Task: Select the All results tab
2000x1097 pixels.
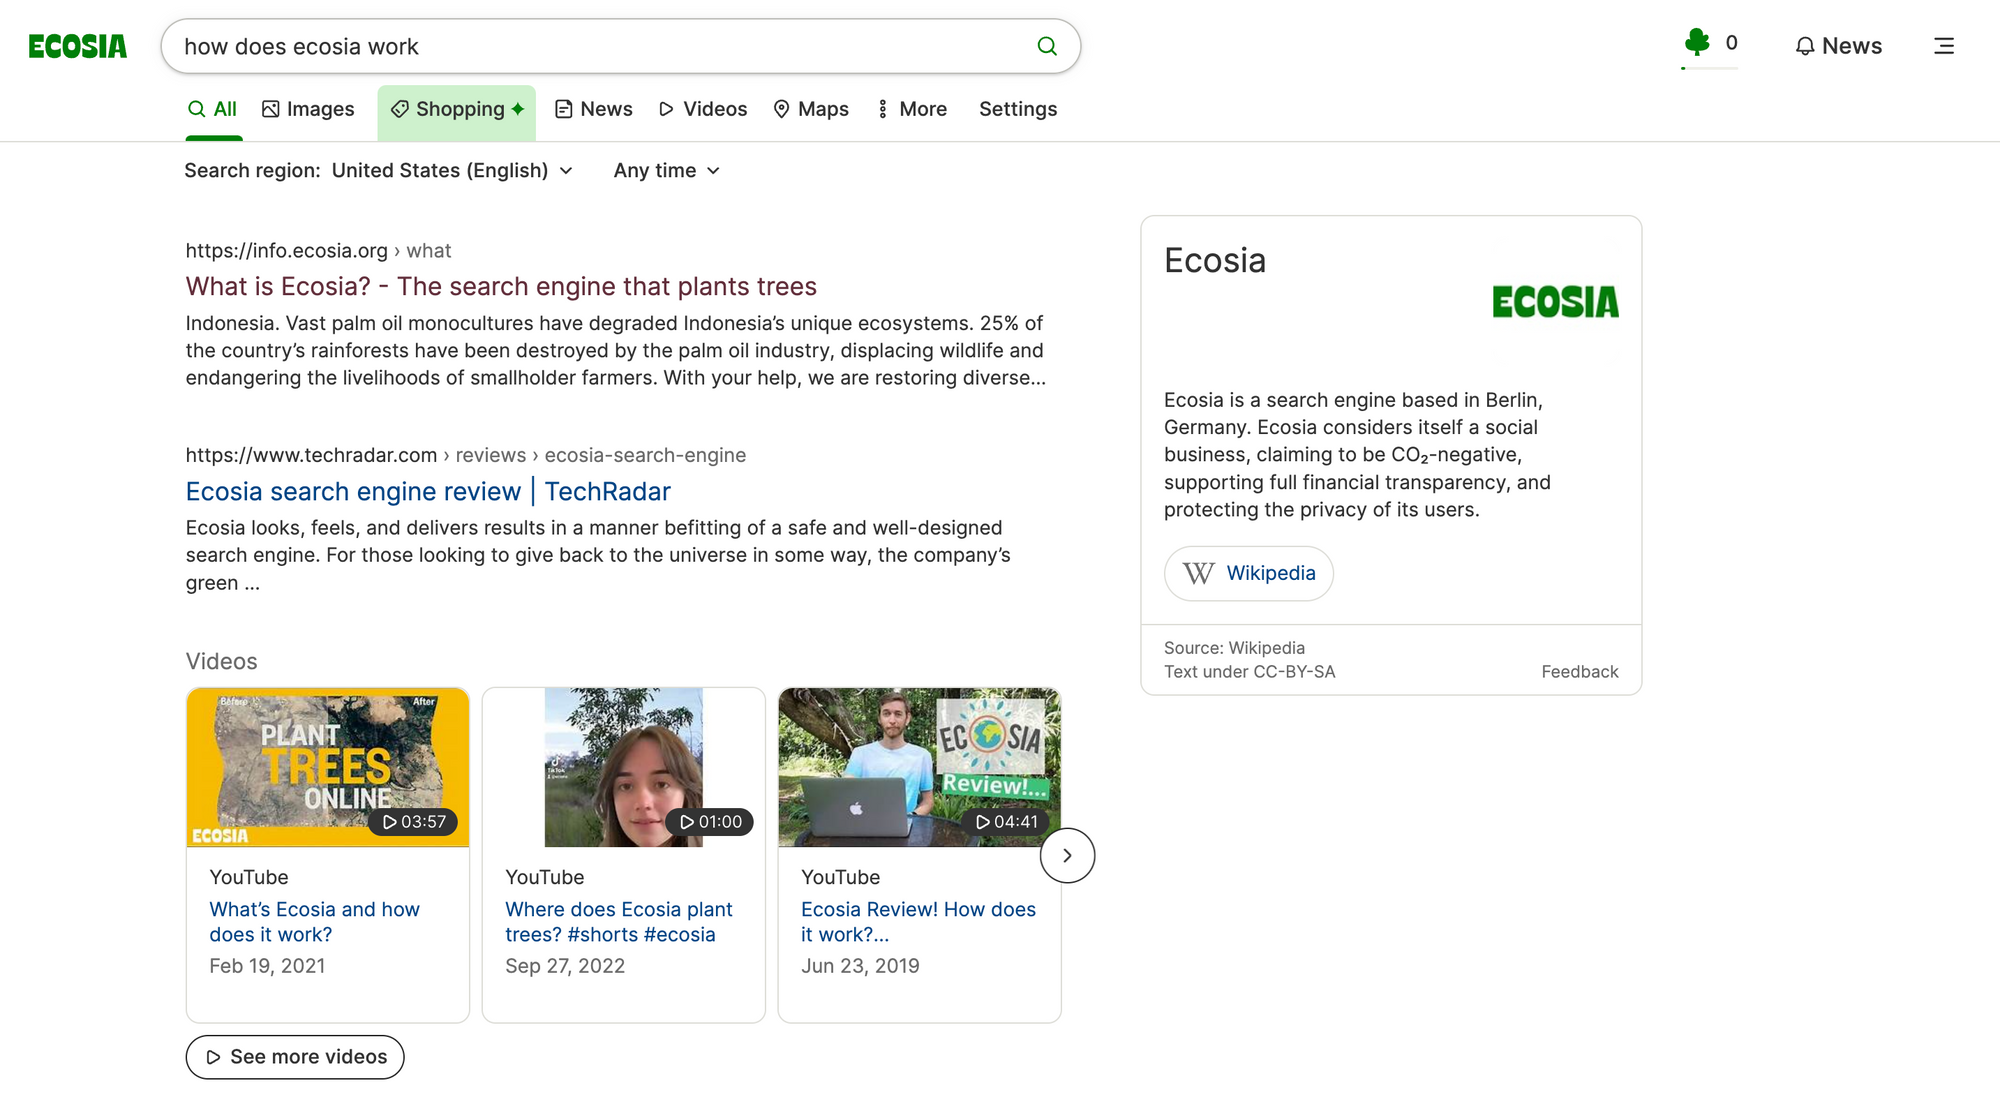Action: [213, 109]
